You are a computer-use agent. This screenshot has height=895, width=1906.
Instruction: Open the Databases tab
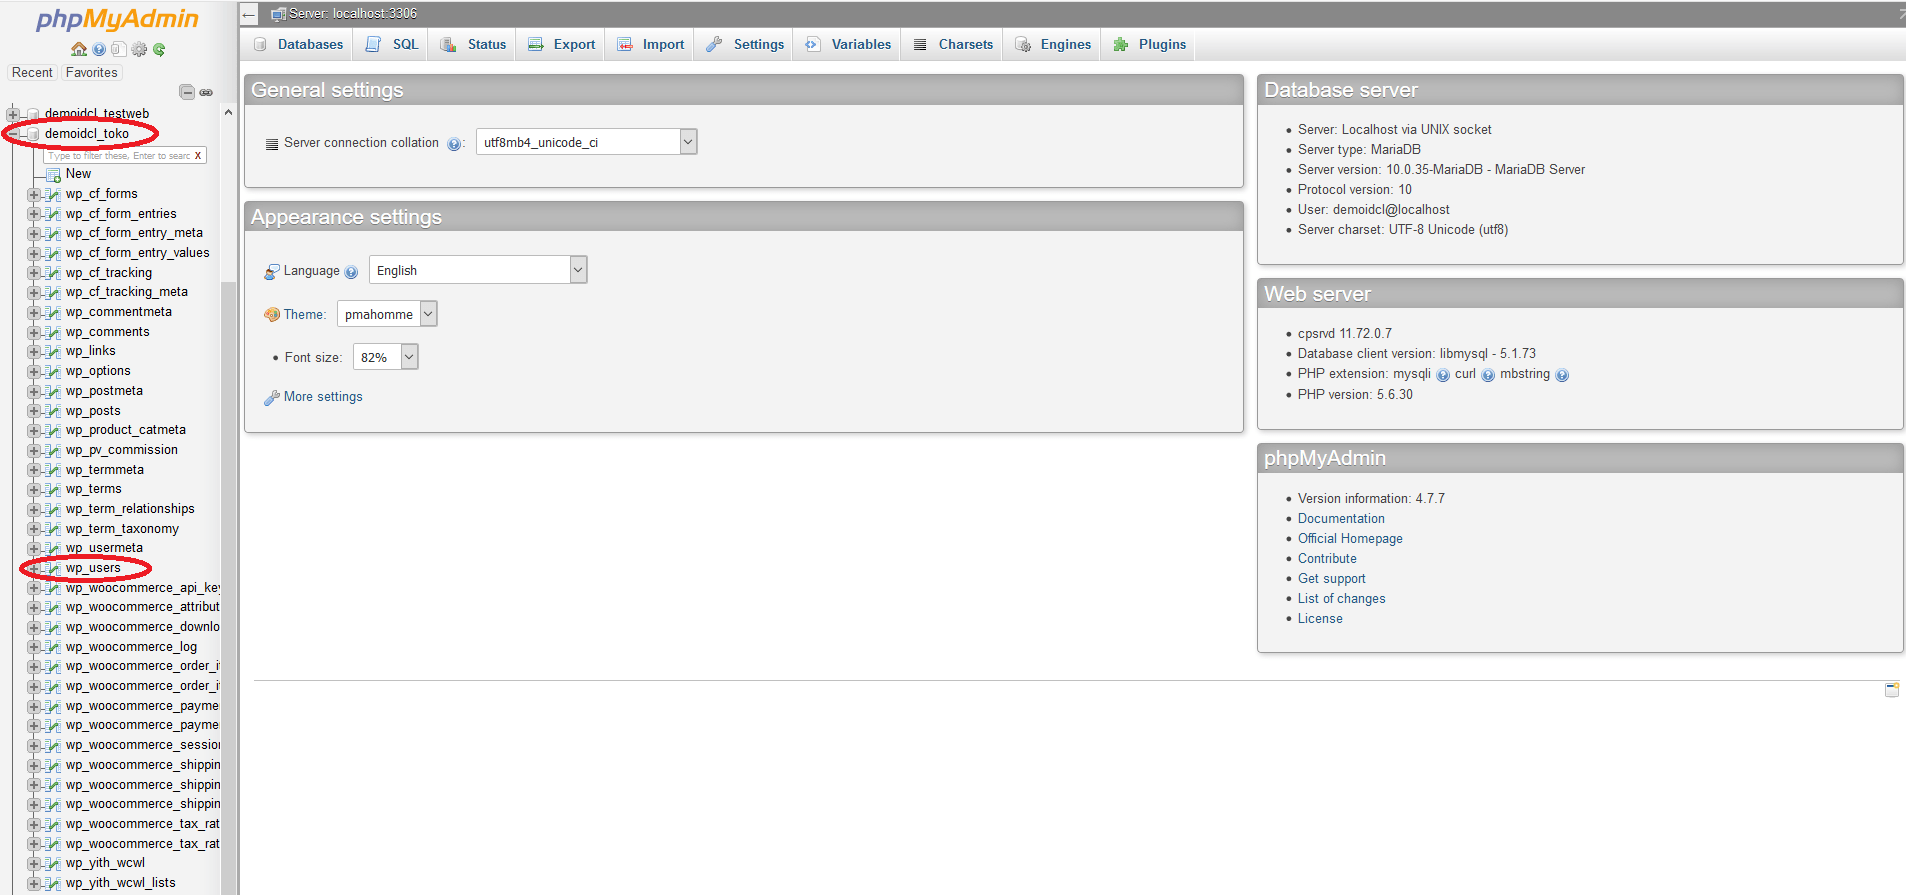pos(298,44)
